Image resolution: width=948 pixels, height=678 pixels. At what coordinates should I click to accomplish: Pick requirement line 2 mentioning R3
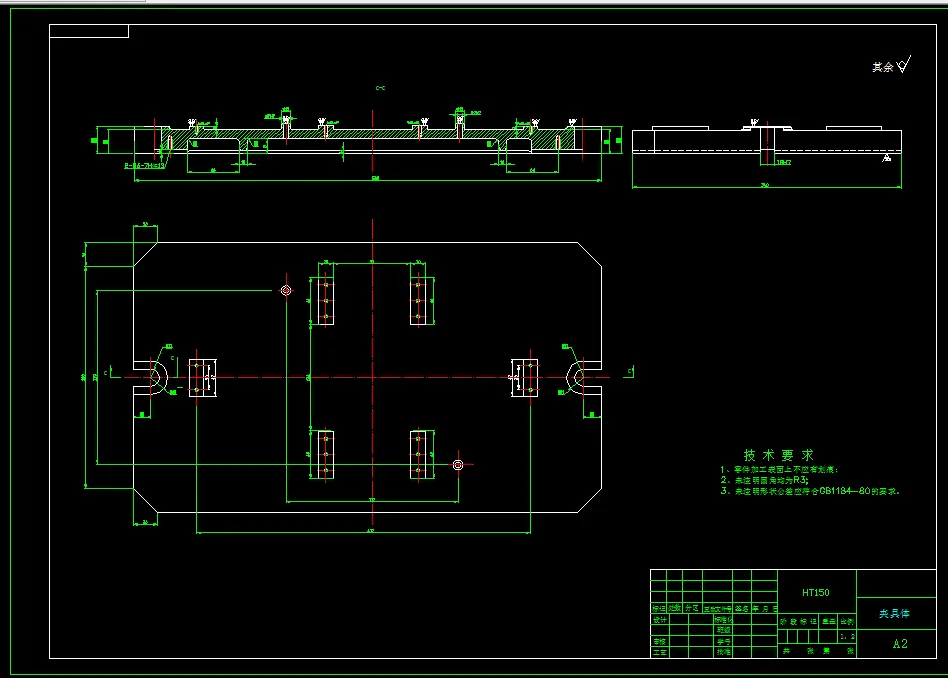(764, 480)
